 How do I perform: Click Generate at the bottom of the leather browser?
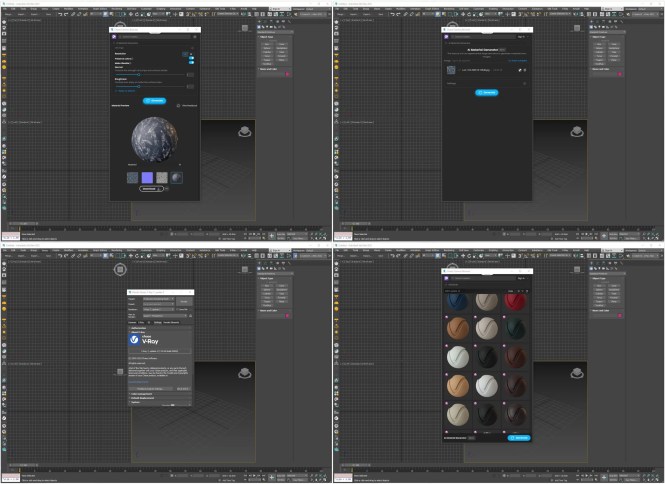pos(519,438)
